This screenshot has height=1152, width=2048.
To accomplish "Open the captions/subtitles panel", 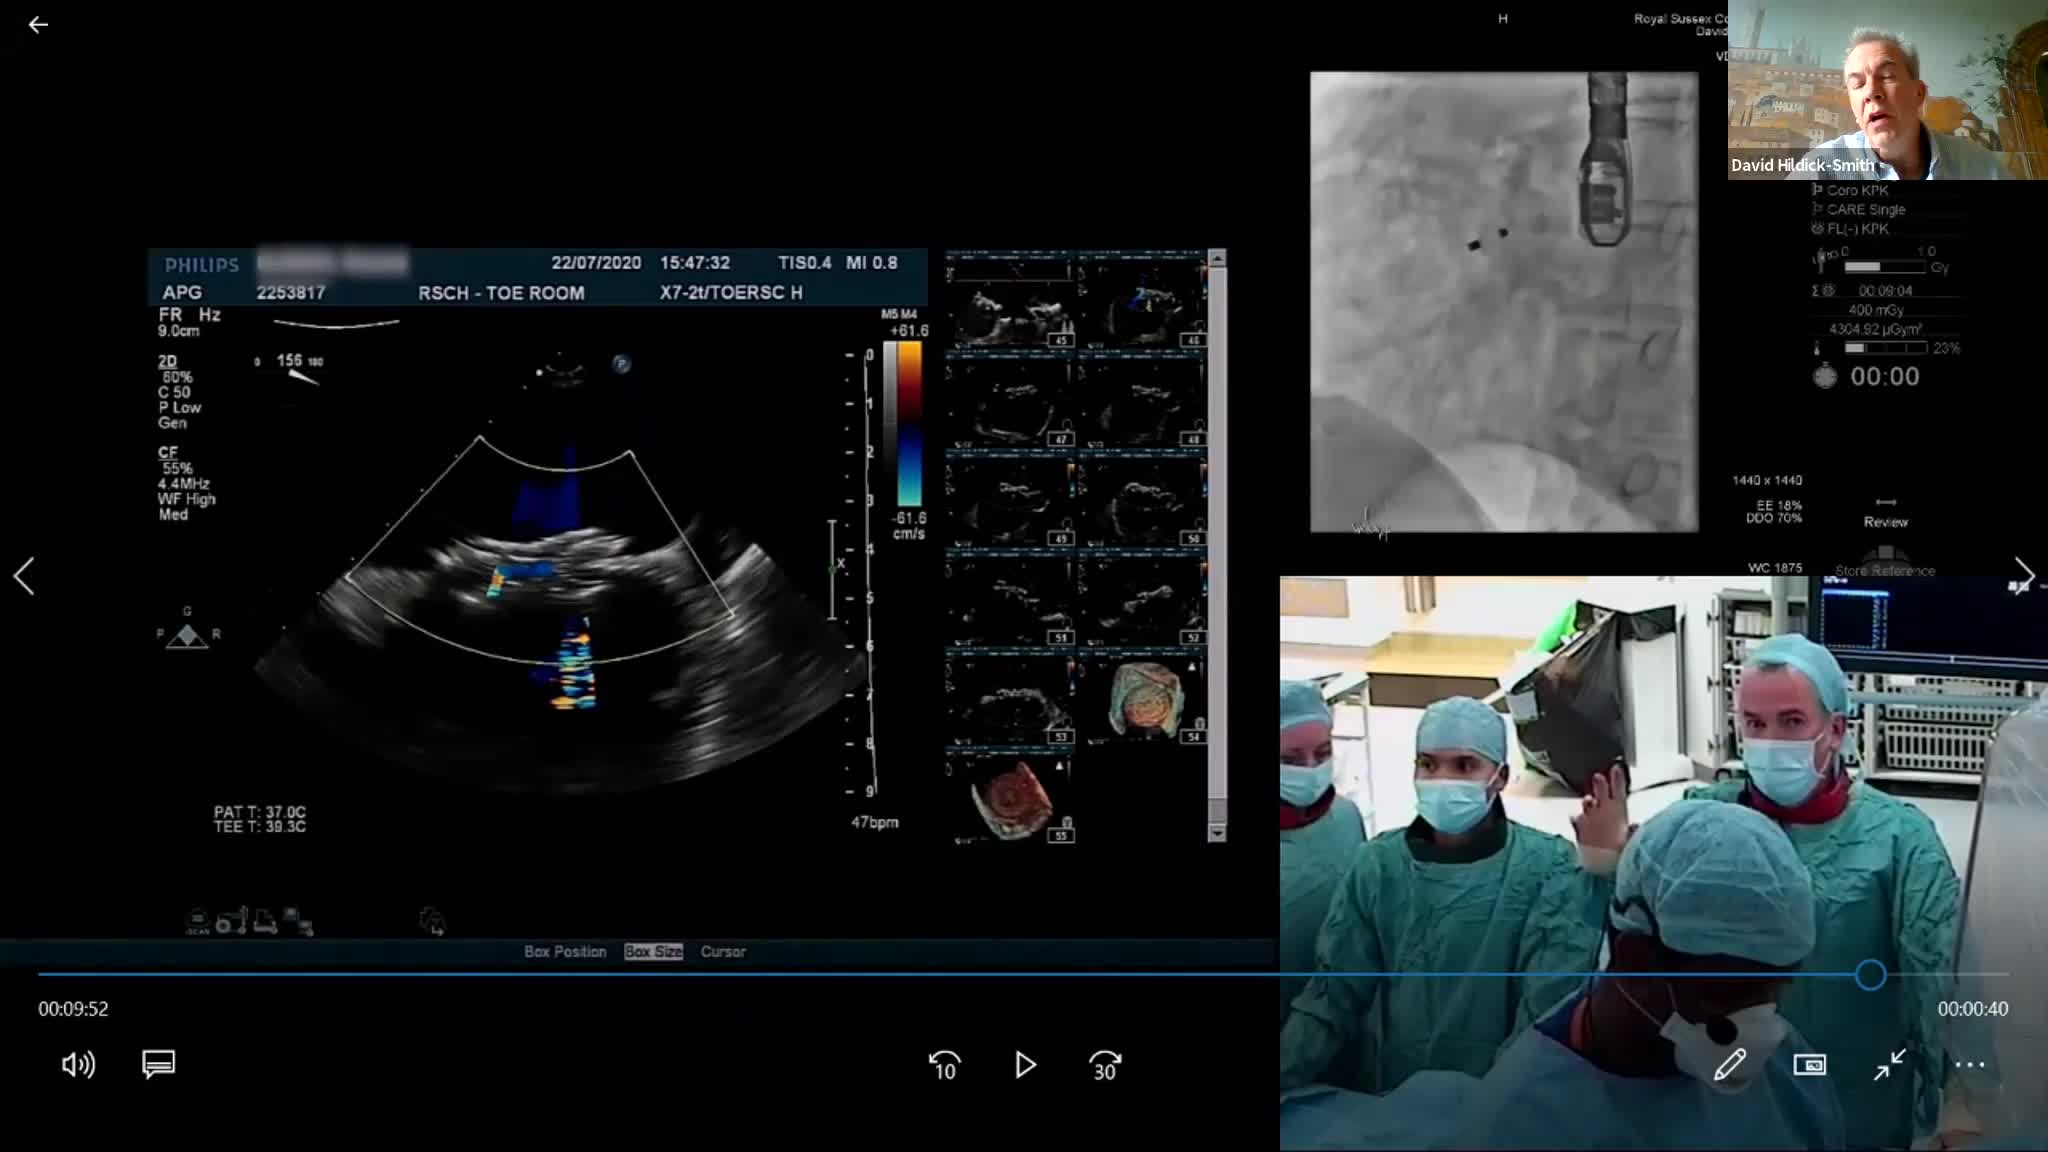I will pos(159,1064).
